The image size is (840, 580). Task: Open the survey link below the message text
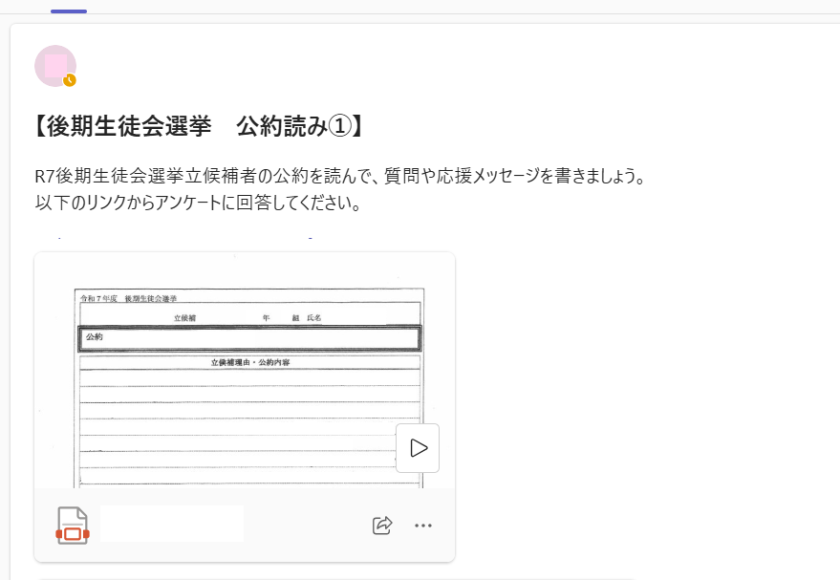[x=180, y=240]
